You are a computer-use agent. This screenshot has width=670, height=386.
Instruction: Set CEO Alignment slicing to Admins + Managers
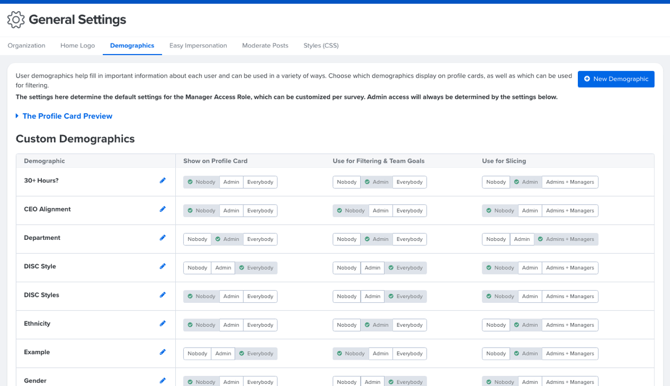tap(570, 211)
